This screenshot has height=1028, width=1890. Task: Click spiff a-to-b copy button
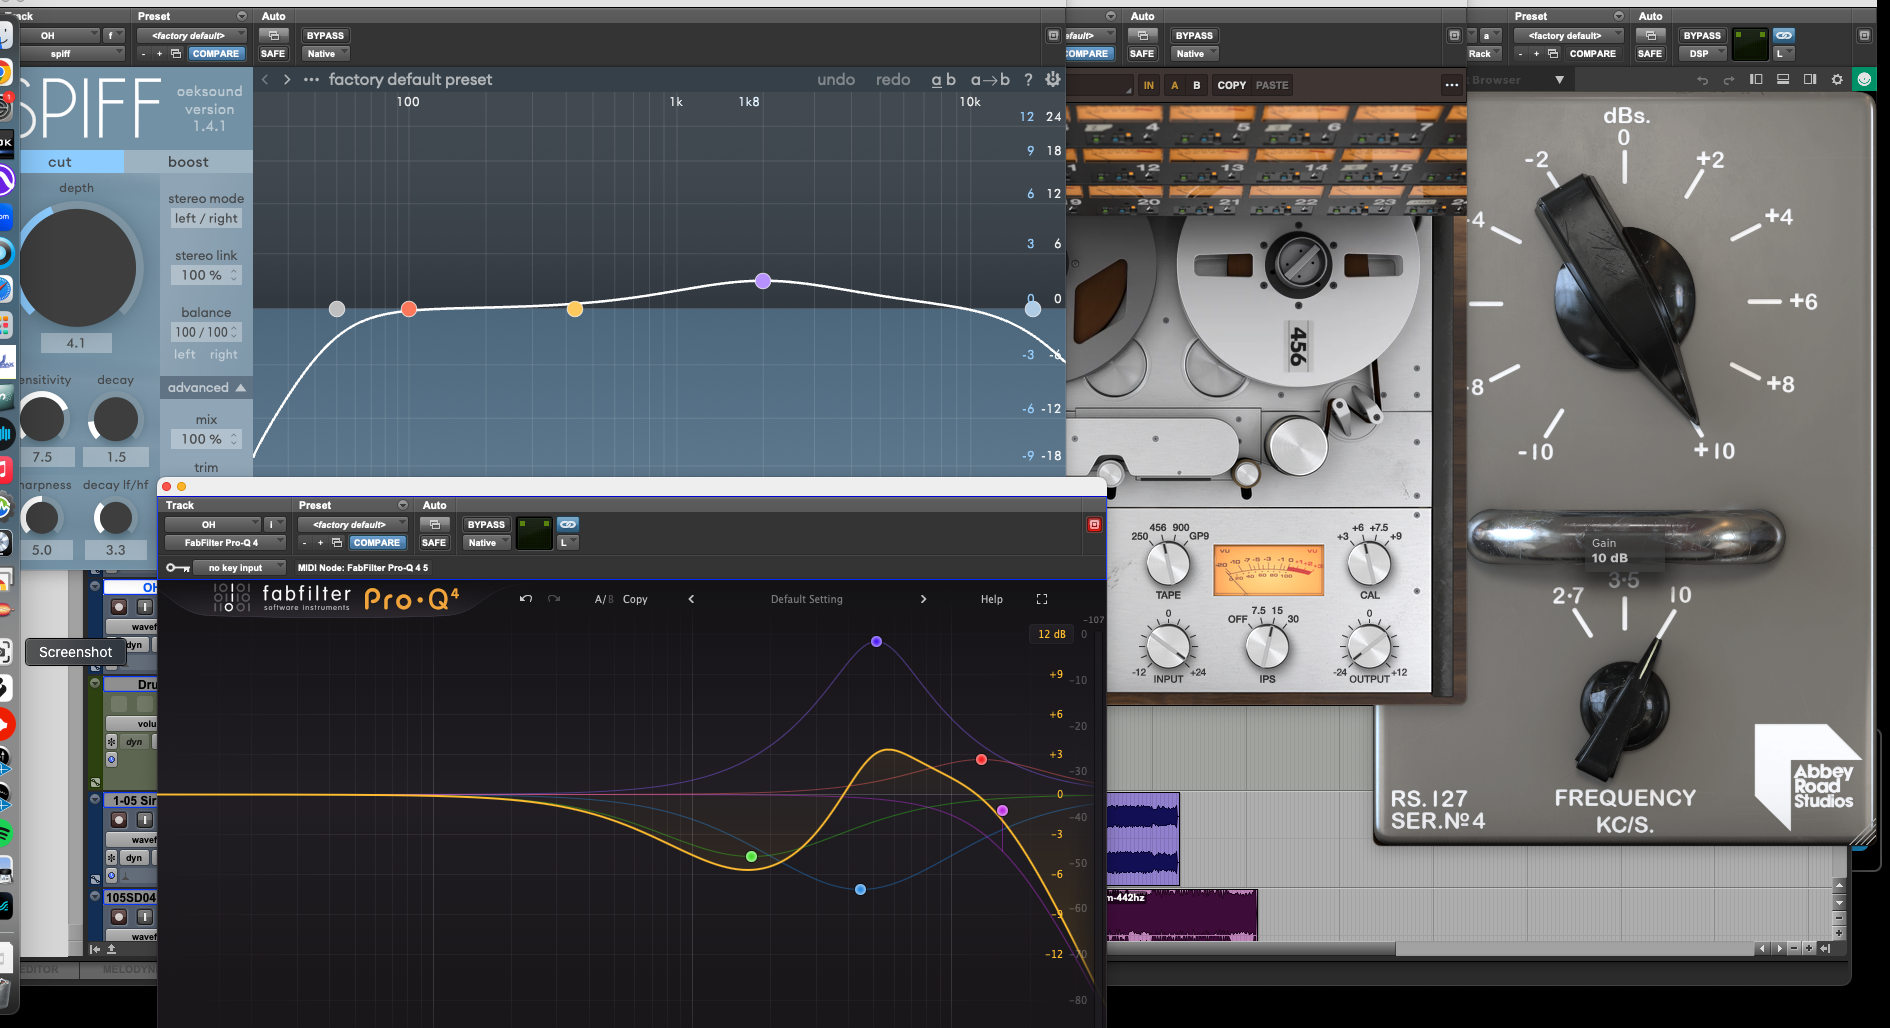point(990,79)
